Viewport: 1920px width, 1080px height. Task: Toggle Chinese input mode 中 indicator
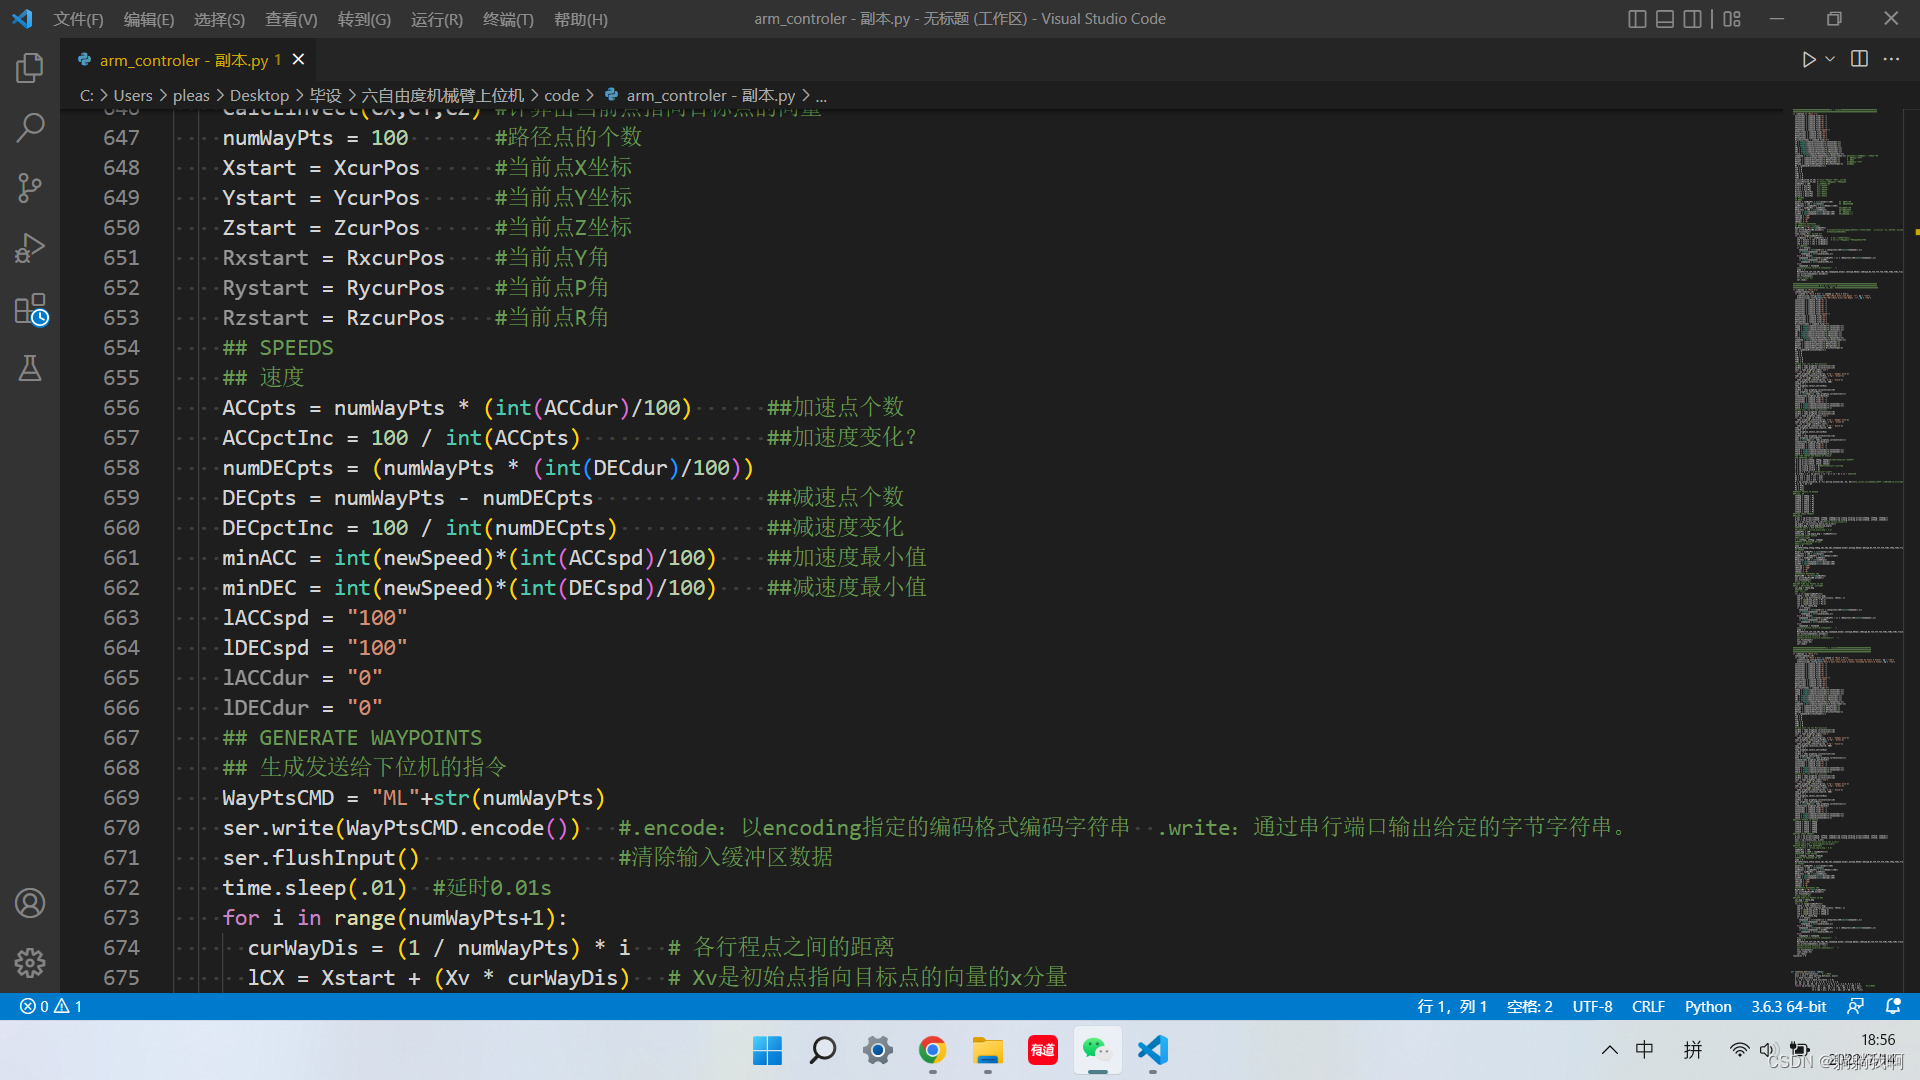coord(1644,1050)
